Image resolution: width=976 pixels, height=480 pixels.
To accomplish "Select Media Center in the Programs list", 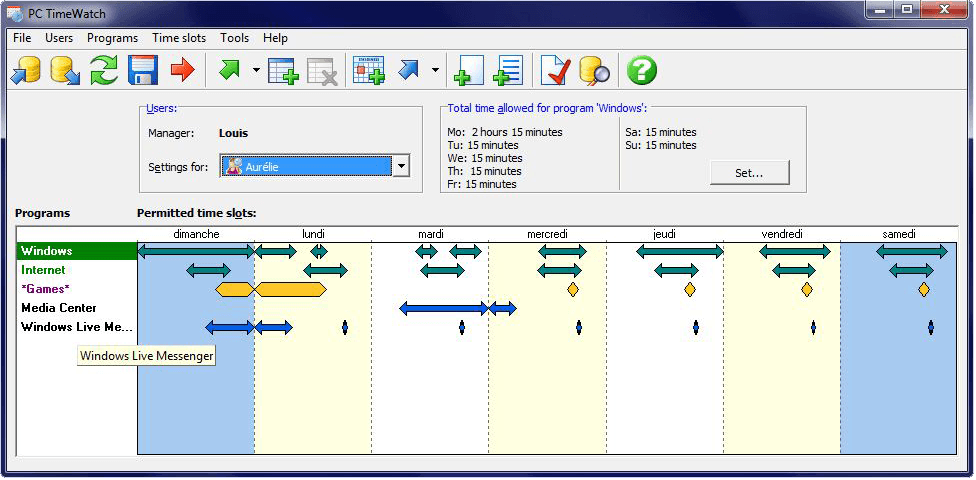I will click(59, 308).
